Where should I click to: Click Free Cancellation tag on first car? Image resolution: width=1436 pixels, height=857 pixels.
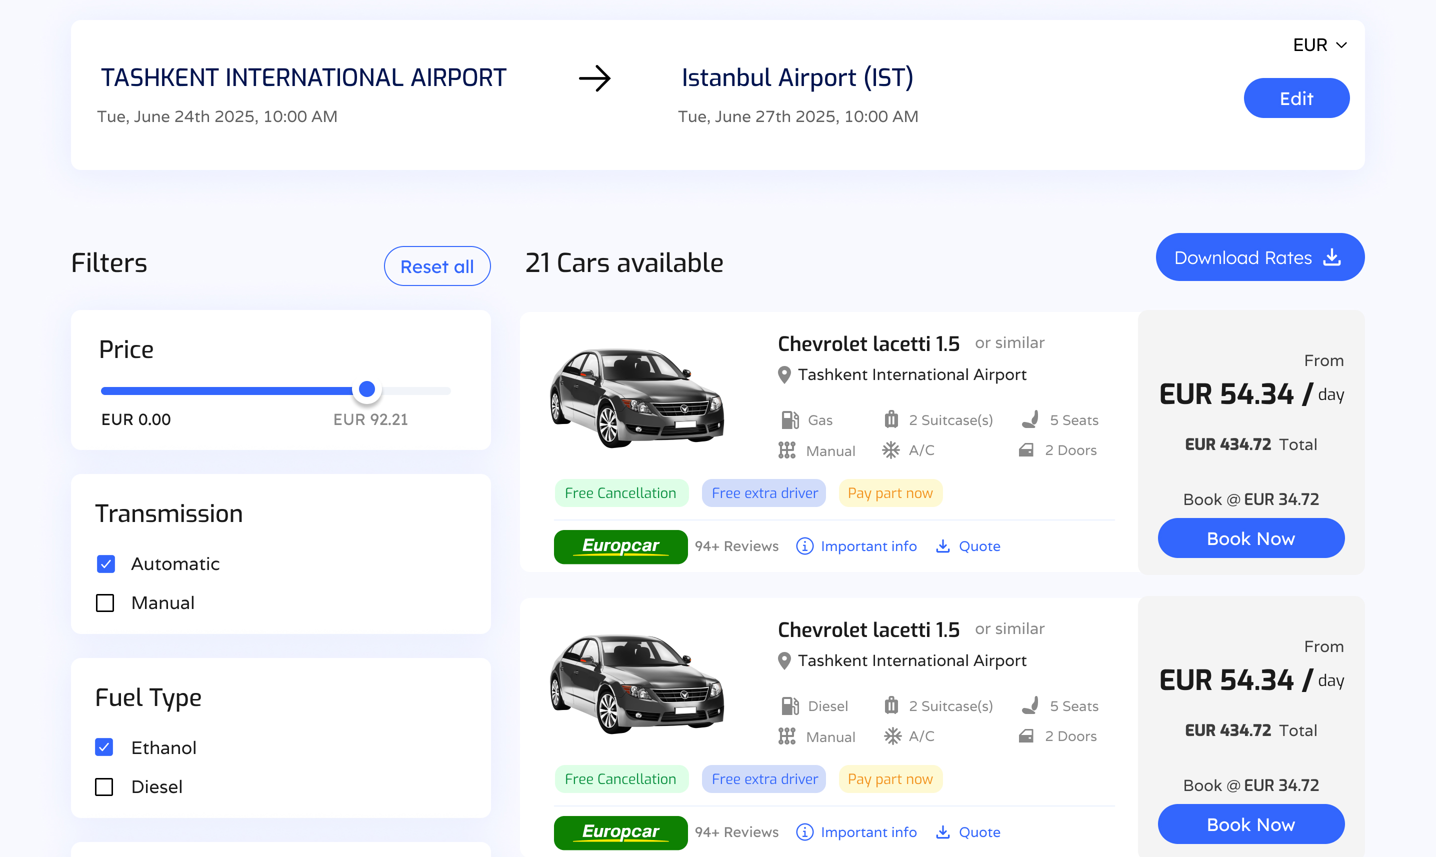620,493
